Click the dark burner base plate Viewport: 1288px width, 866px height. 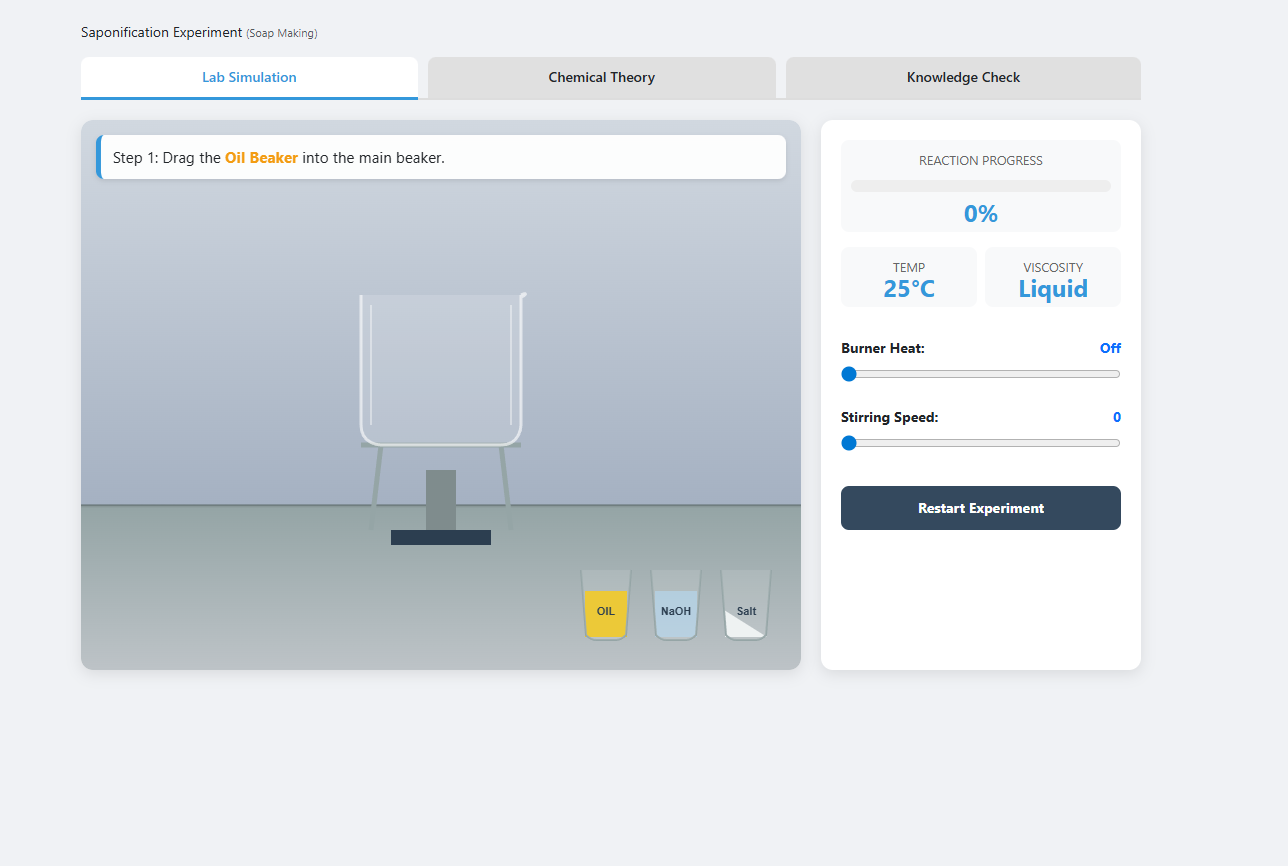point(441,538)
